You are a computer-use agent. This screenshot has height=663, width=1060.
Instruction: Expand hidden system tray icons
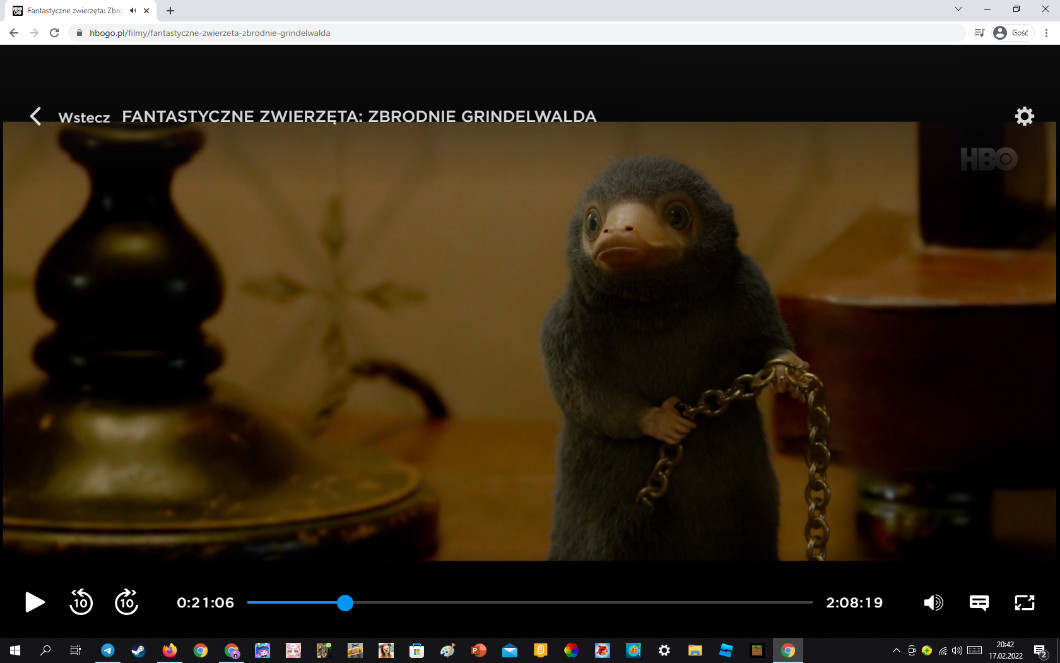[x=896, y=650]
